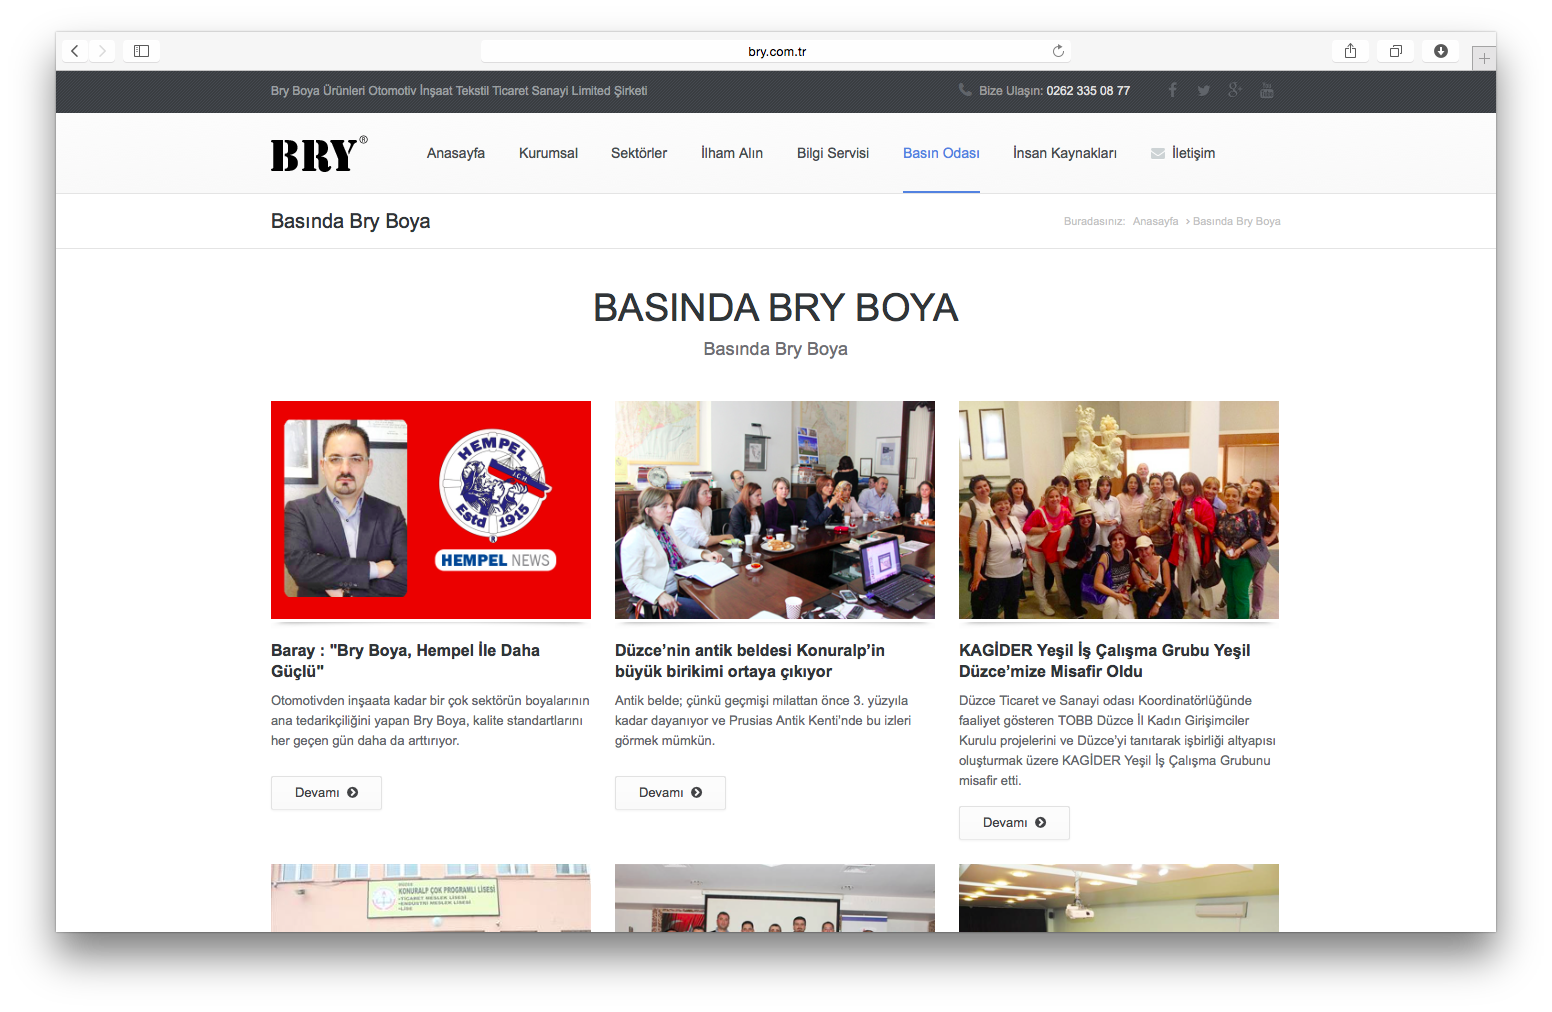1552x1012 pixels.
Task: Open the Share menu icon
Action: coord(1350,51)
